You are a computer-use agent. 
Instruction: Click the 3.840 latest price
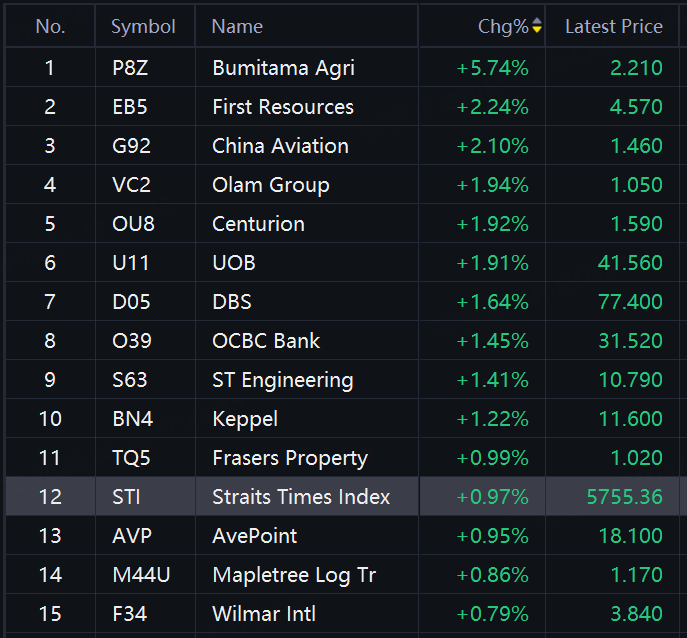click(x=636, y=614)
